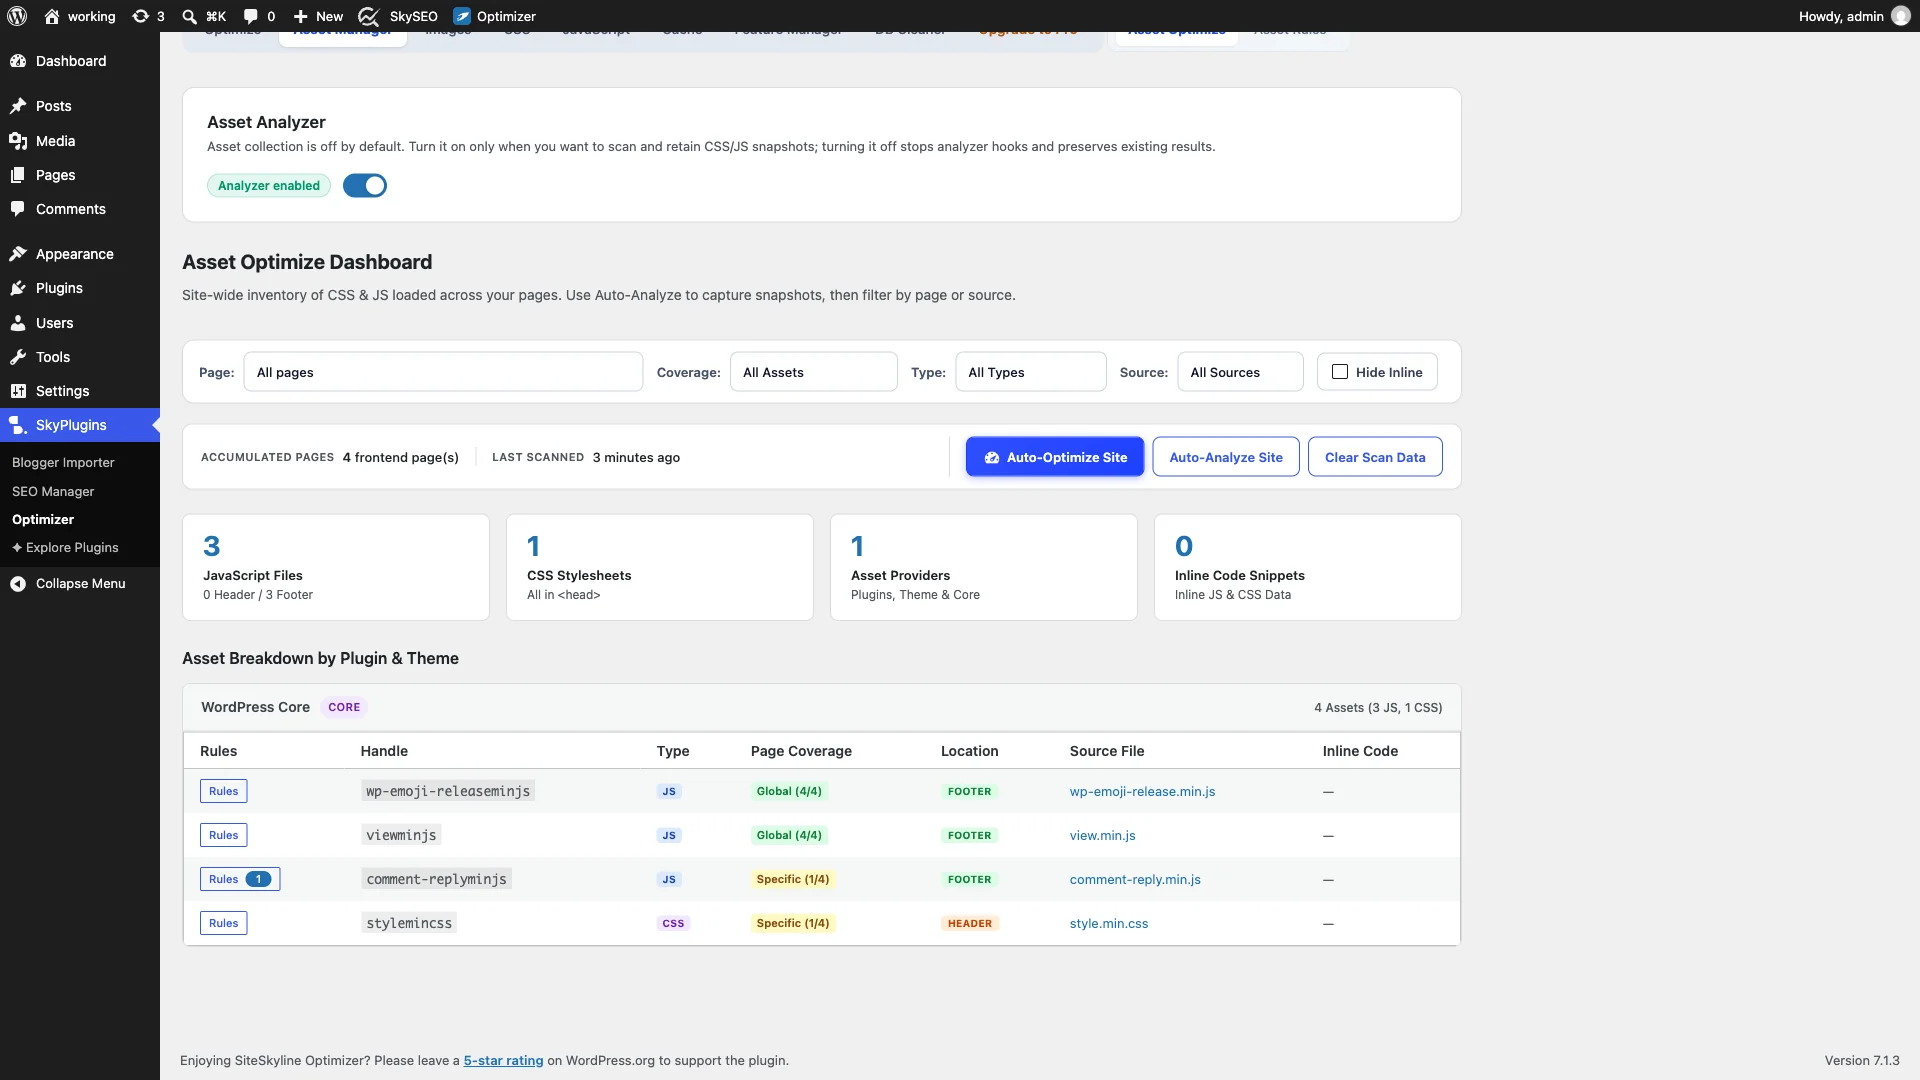Open Appearance brush icon in sidebar
Screen dimensions: 1920x1080
tap(18, 254)
